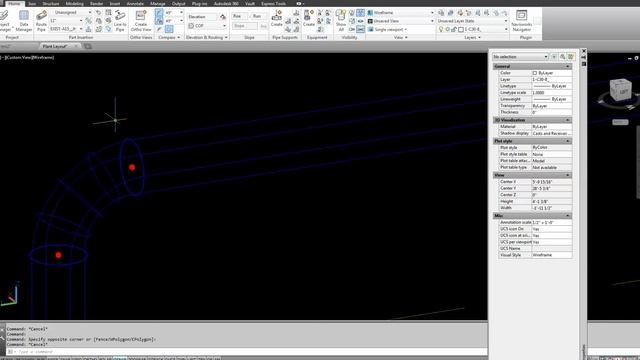Click the Line to Pipe tool
Screen dimensions: 640x360
(x=120, y=21)
